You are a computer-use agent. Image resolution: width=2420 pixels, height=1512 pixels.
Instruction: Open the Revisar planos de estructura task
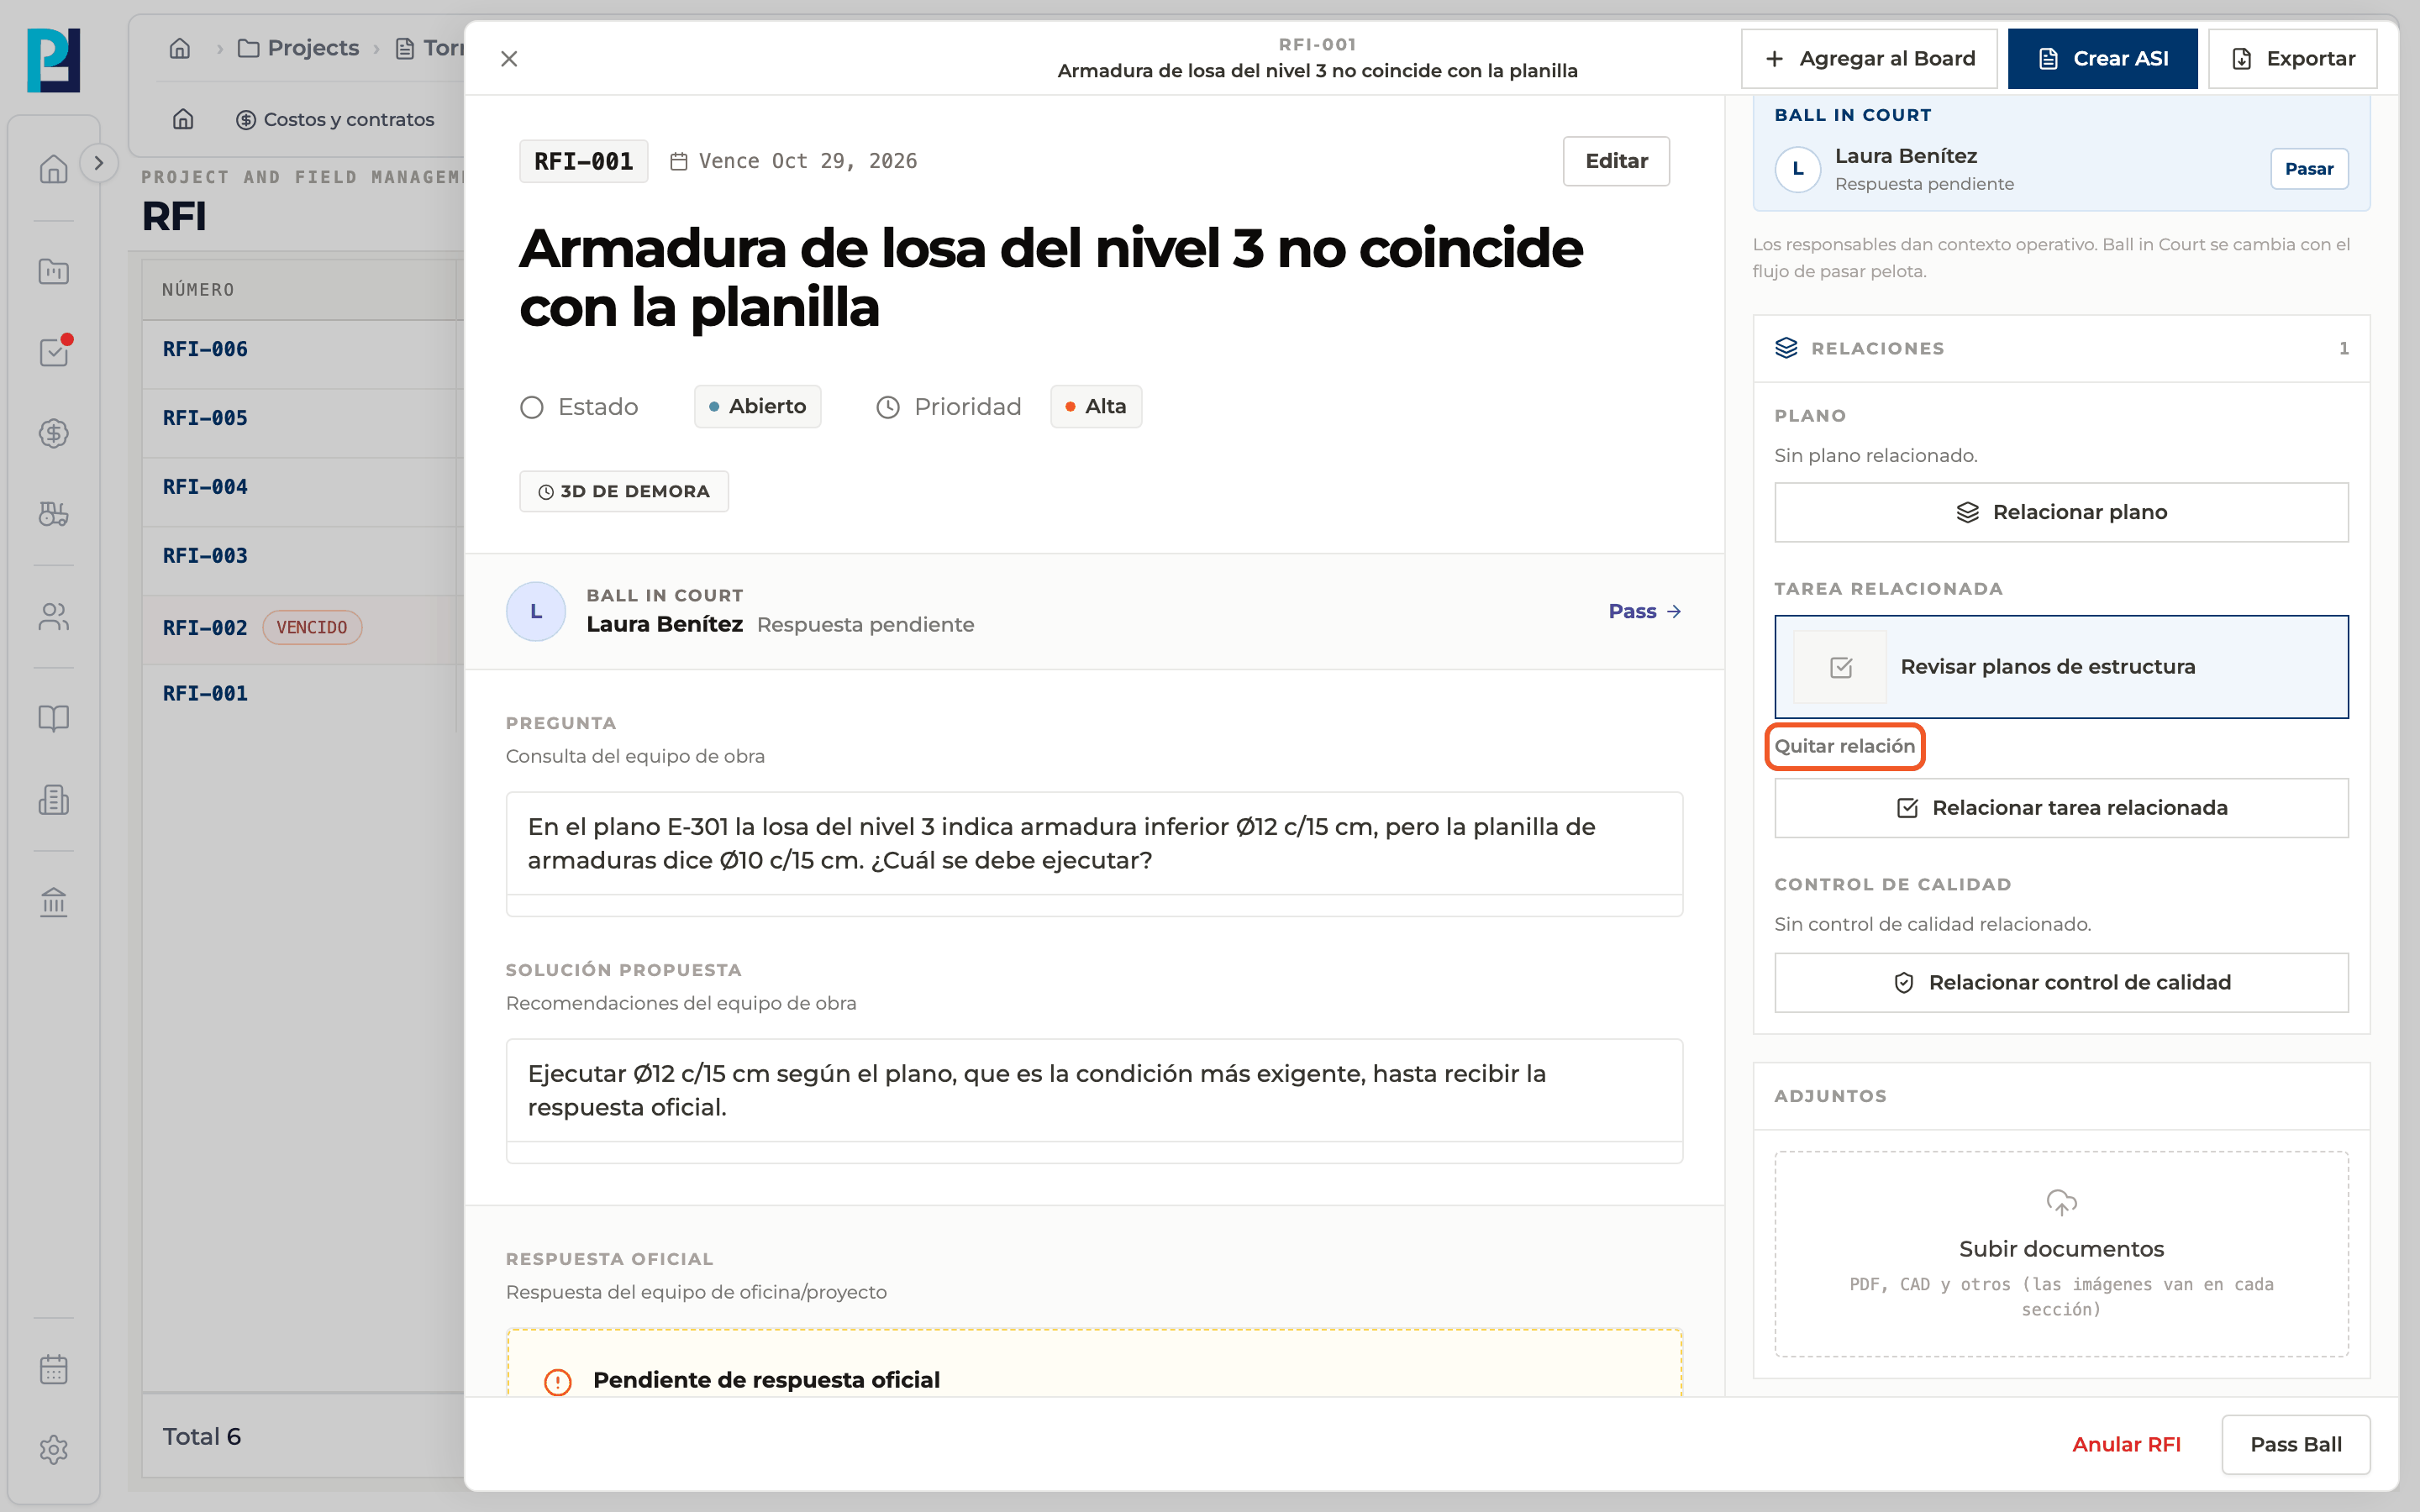2061,667
